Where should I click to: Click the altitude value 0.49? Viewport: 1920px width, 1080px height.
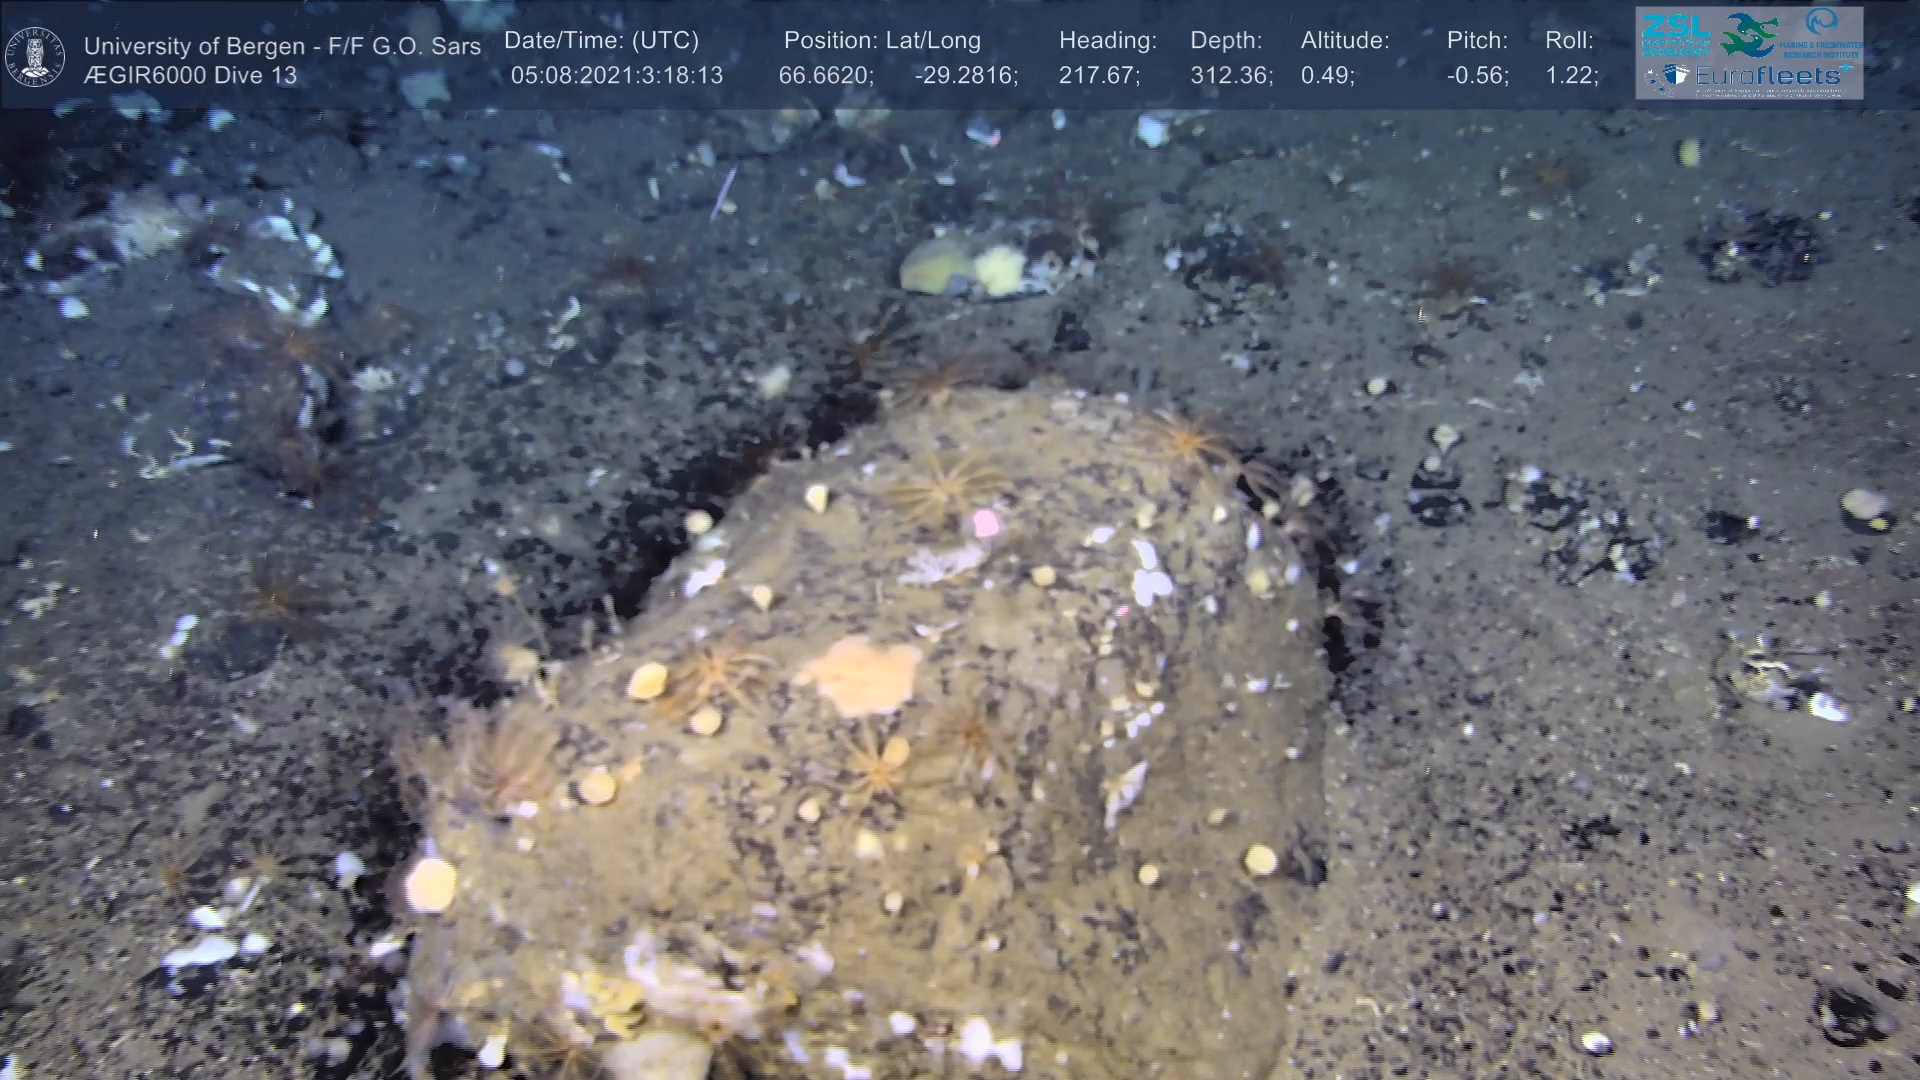tap(1327, 76)
